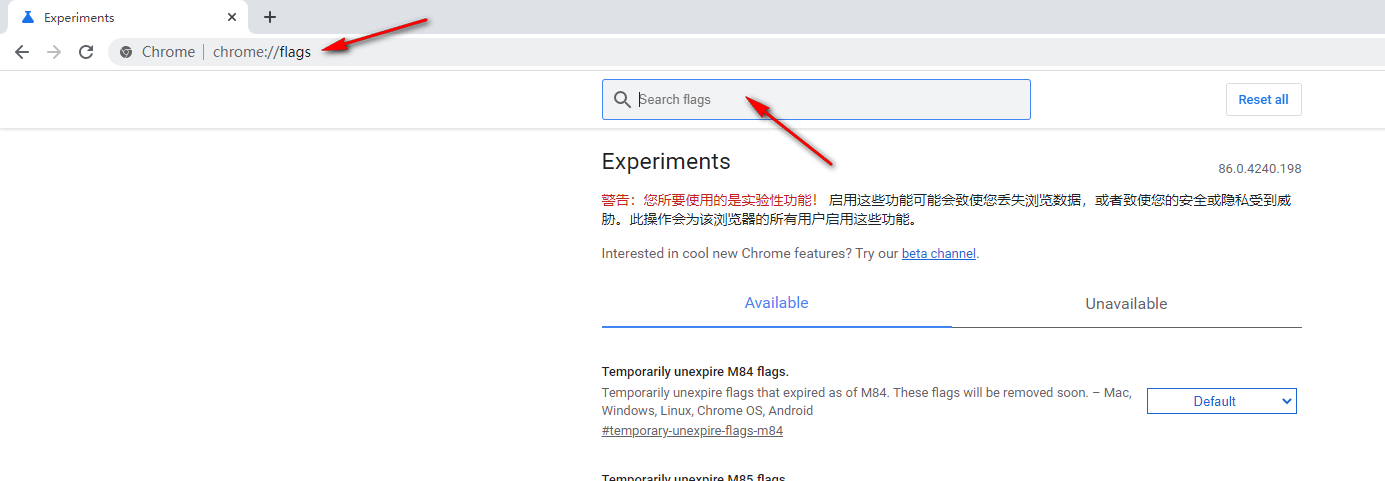Click the Experiments heading

coord(666,161)
